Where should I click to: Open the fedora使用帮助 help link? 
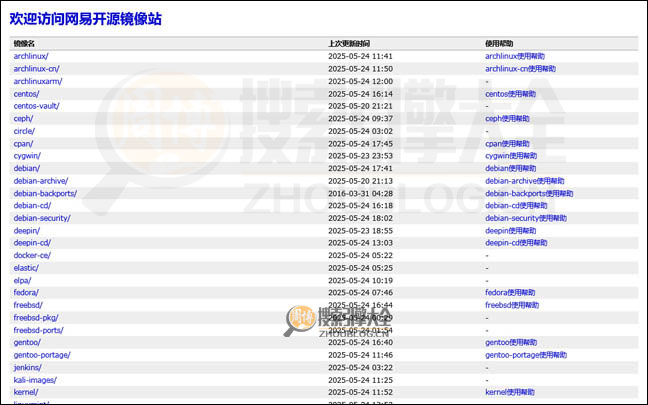(510, 293)
